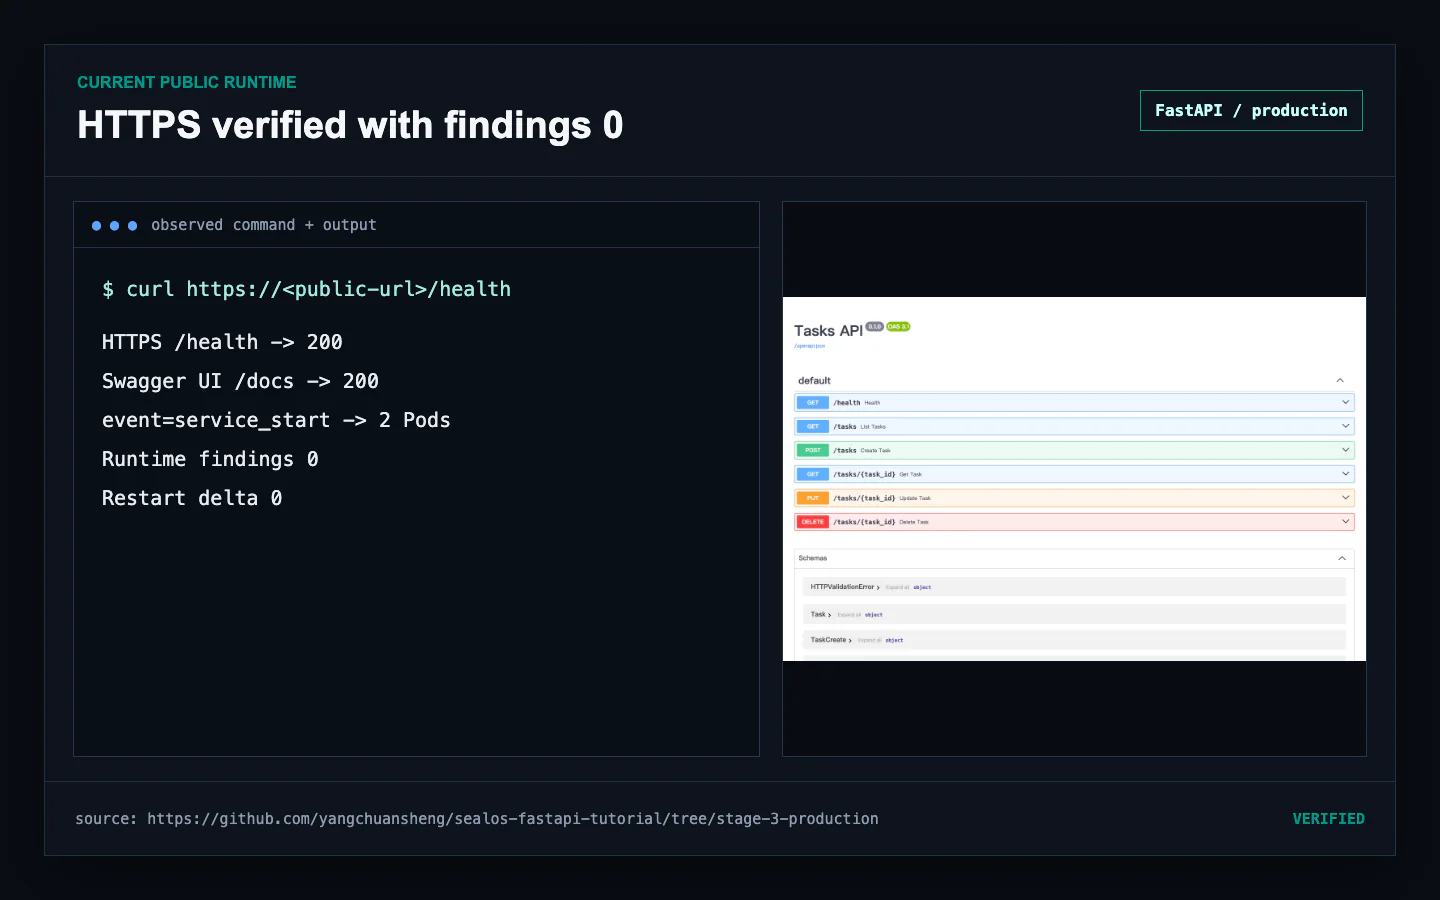Collapse the Schemas section chevron
The height and width of the screenshot is (900, 1440).
click(1341, 558)
